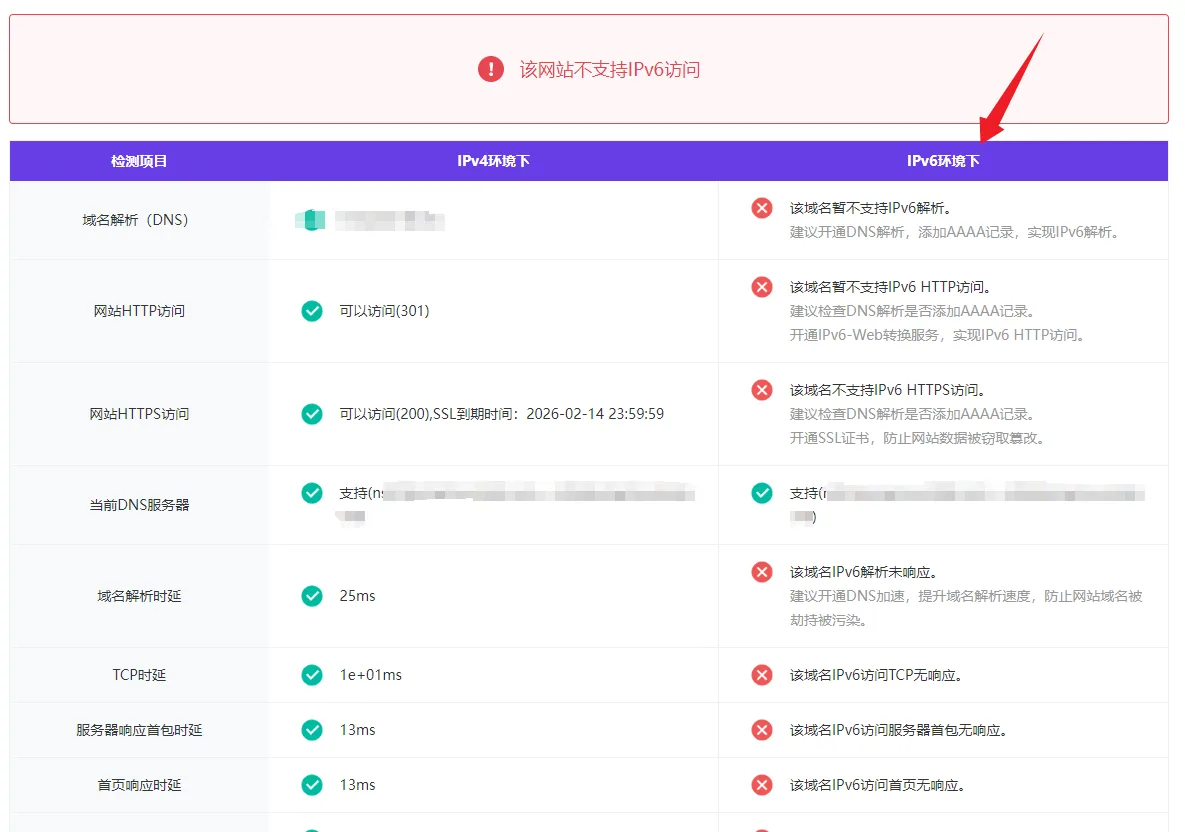This screenshot has width=1185, height=832.
Task: Click green check icon beside 1e+01ms
Action: point(311,675)
